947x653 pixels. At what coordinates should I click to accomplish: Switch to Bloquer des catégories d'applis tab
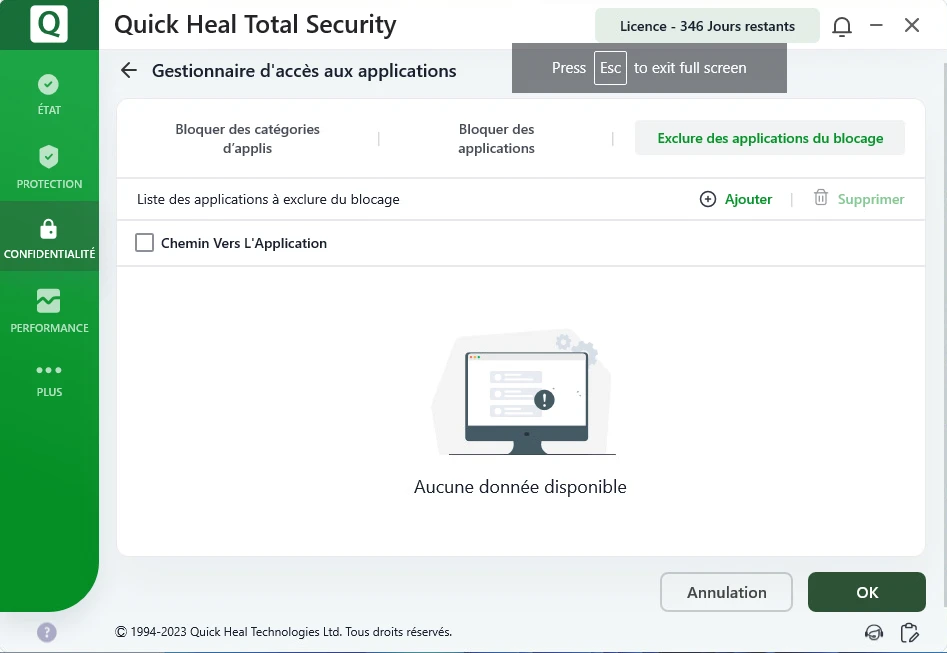coord(247,139)
